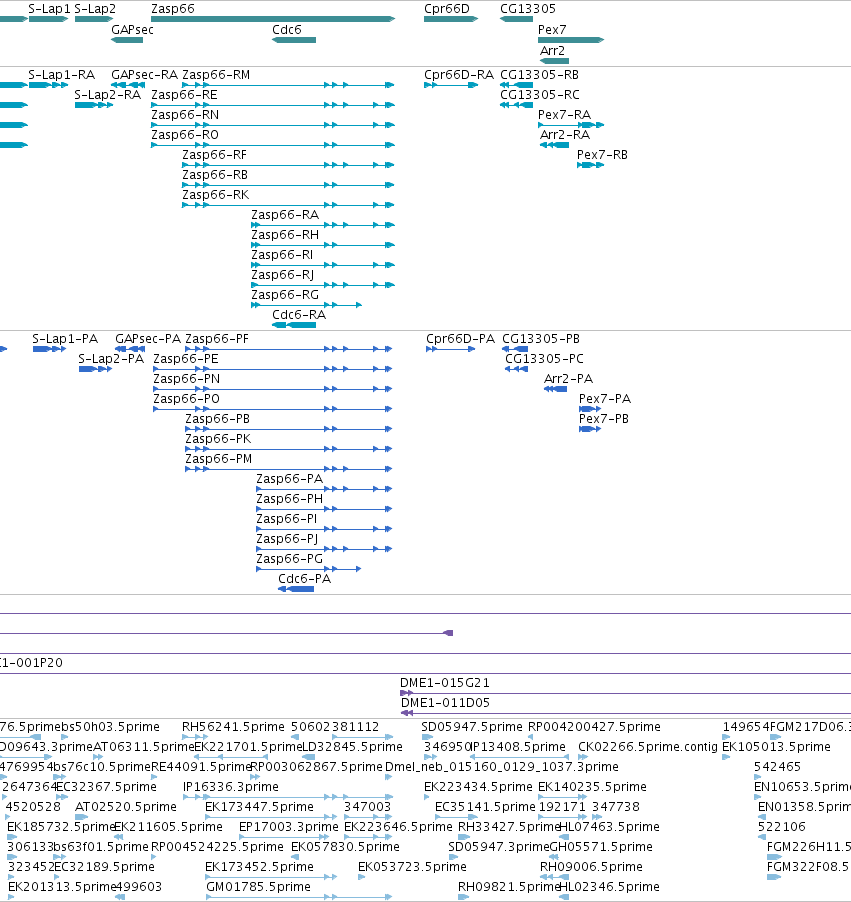Open the GAPsec gene label

point(132,29)
